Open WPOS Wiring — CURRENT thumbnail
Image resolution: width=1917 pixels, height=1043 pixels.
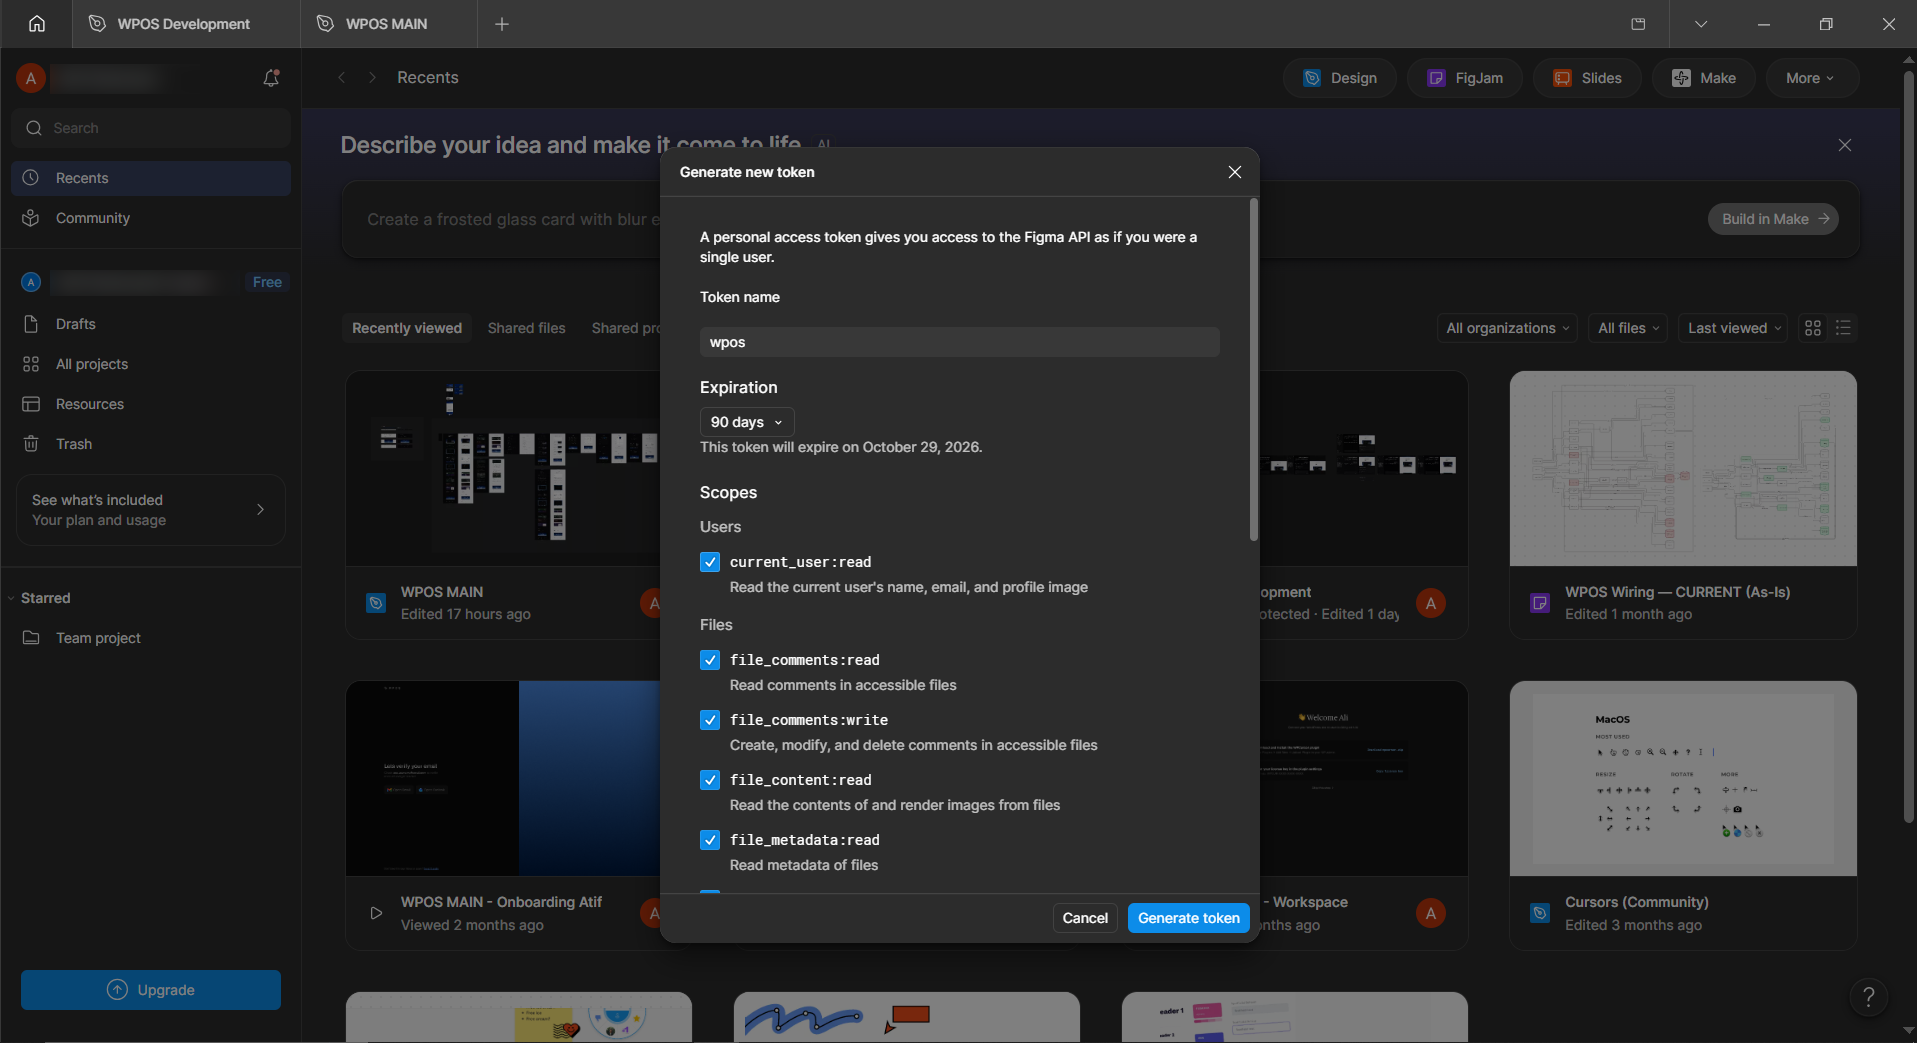click(1683, 468)
